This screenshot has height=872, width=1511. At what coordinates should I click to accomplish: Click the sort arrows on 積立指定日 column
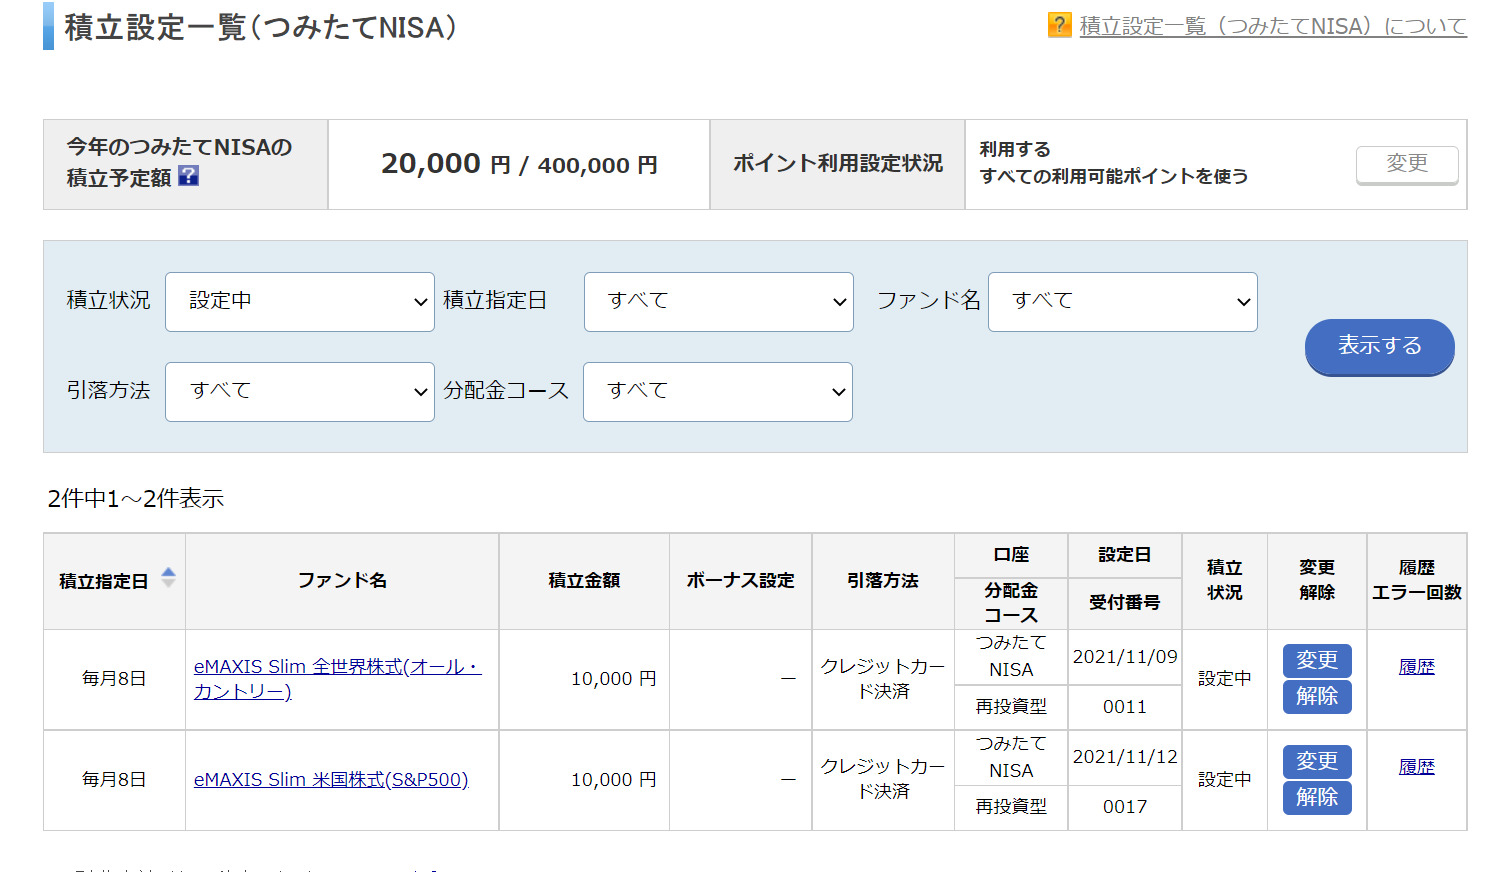tap(168, 578)
